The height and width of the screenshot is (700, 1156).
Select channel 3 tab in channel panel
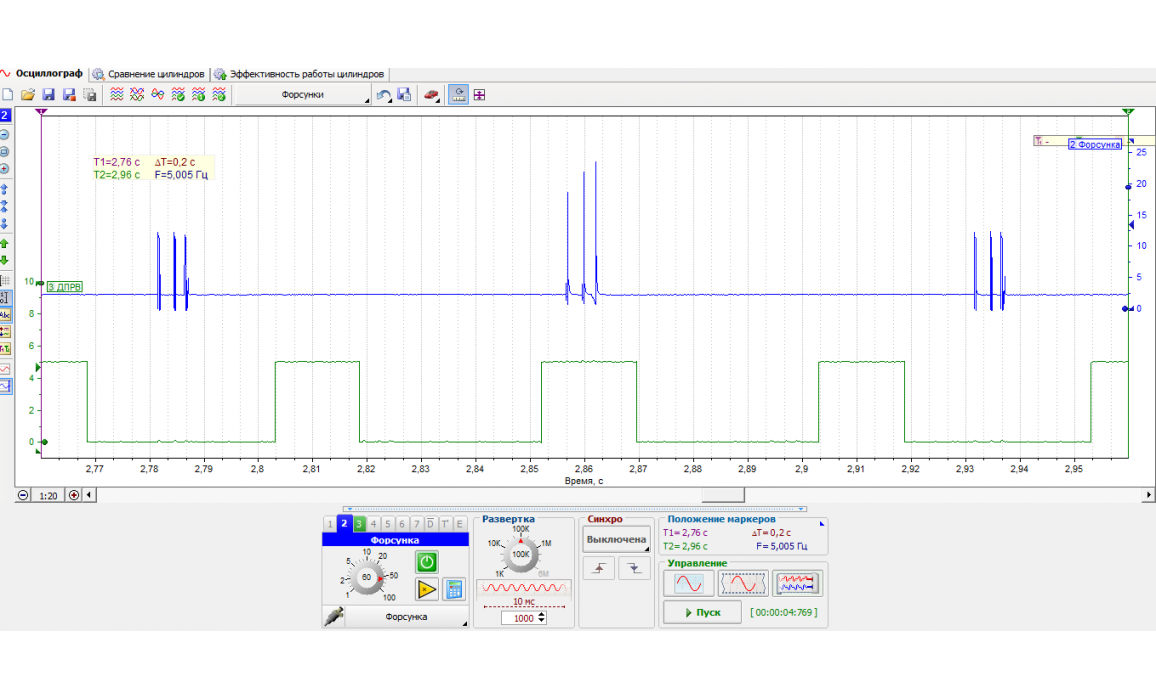pos(359,524)
